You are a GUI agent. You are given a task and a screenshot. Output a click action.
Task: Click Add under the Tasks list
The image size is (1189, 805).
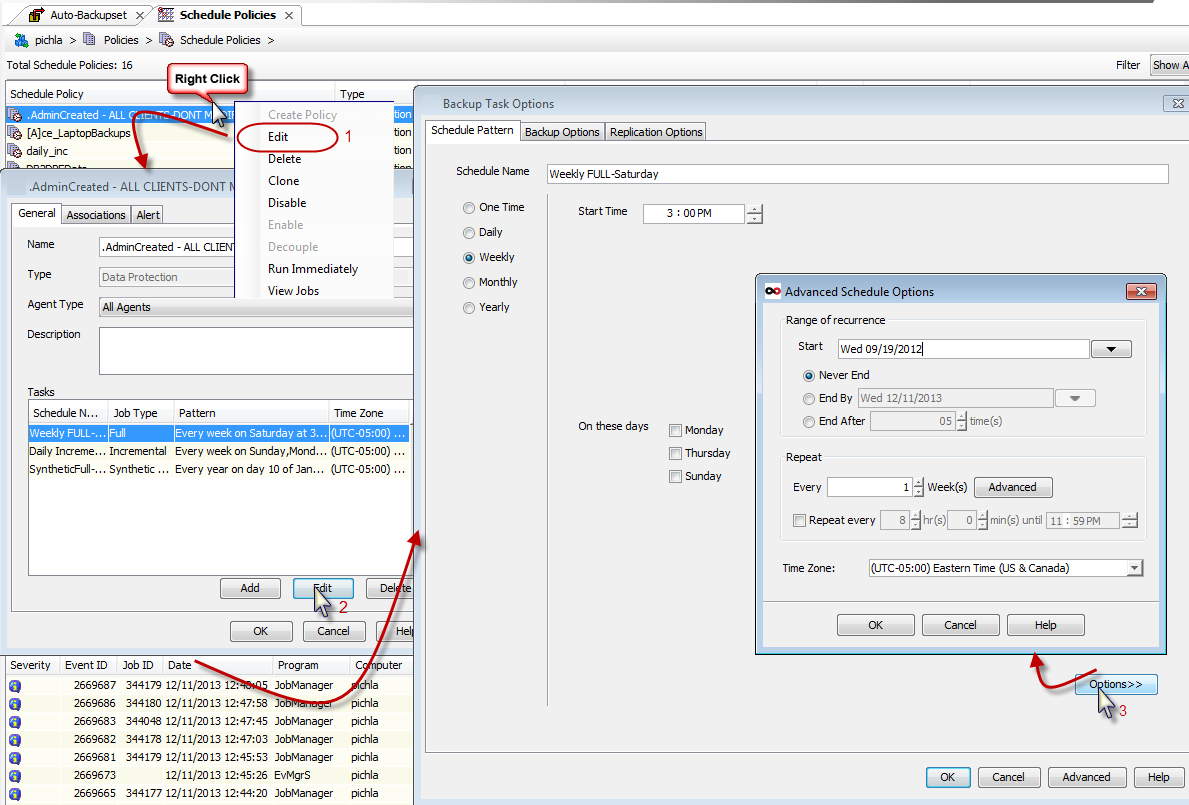click(250, 588)
